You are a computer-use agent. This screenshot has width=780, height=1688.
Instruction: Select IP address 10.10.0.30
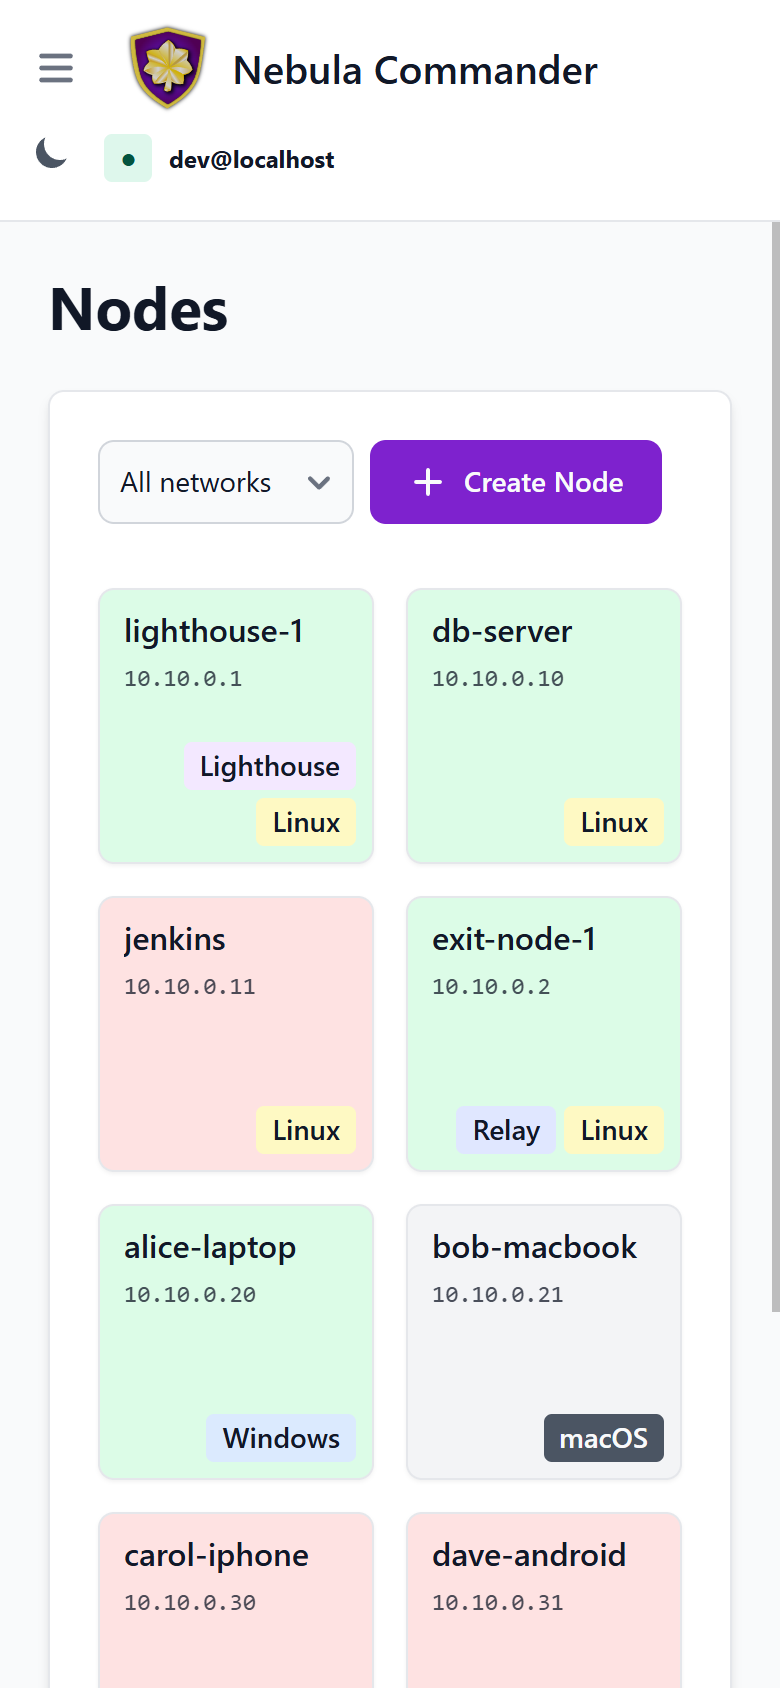coord(190,1603)
